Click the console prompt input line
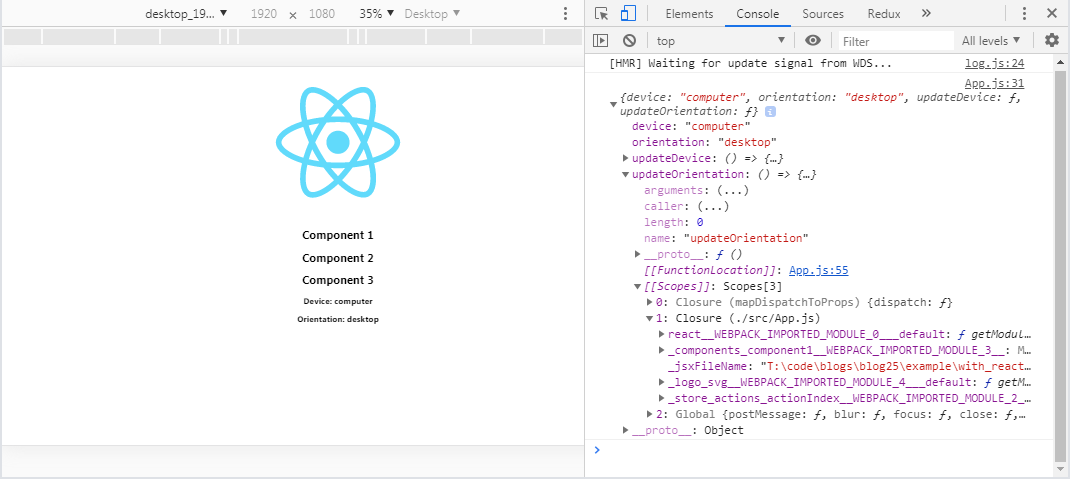 click(x=819, y=450)
